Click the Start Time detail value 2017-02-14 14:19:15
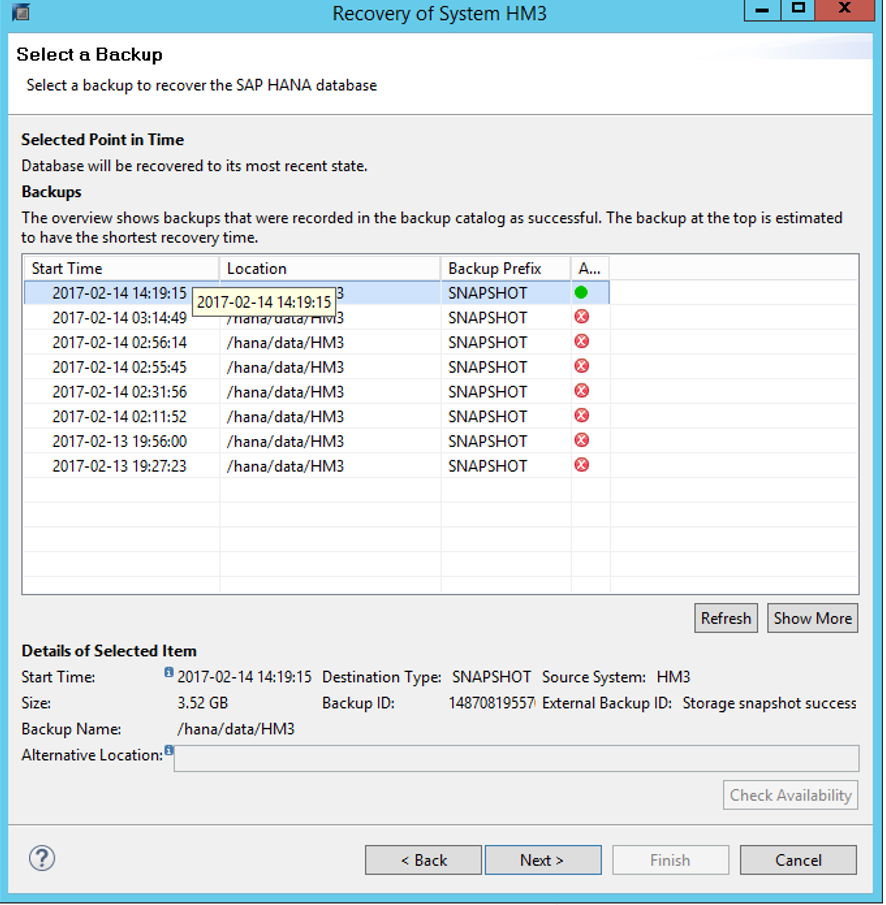 click(x=244, y=677)
